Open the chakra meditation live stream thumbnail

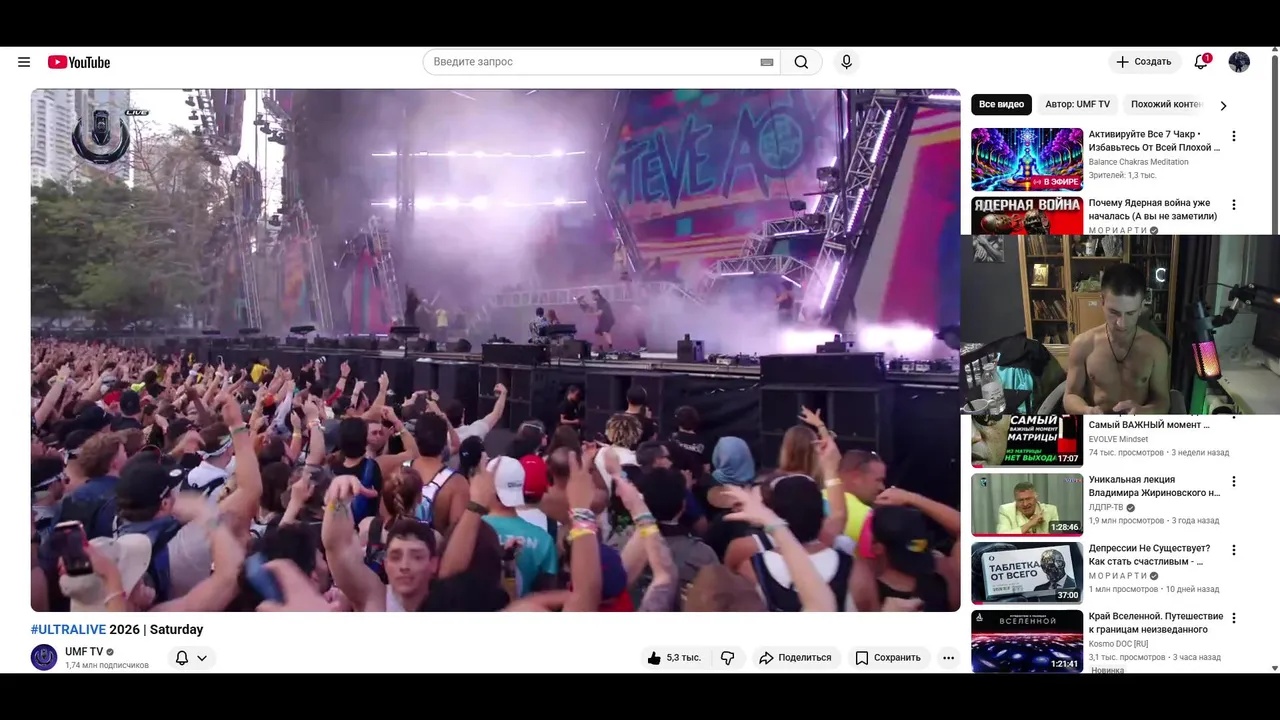[x=1027, y=159]
